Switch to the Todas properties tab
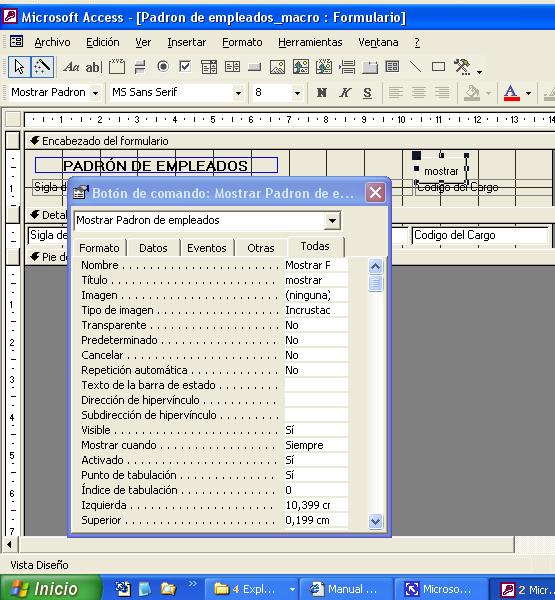Image resolution: width=555 pixels, height=600 pixels. tap(315, 246)
